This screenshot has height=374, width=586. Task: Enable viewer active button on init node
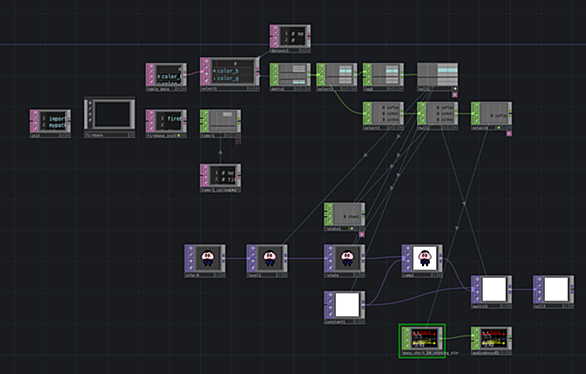click(x=68, y=135)
